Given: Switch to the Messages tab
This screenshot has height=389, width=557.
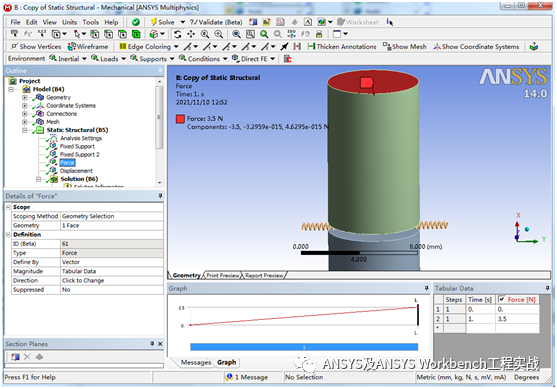Looking at the screenshot, I should point(196,362).
